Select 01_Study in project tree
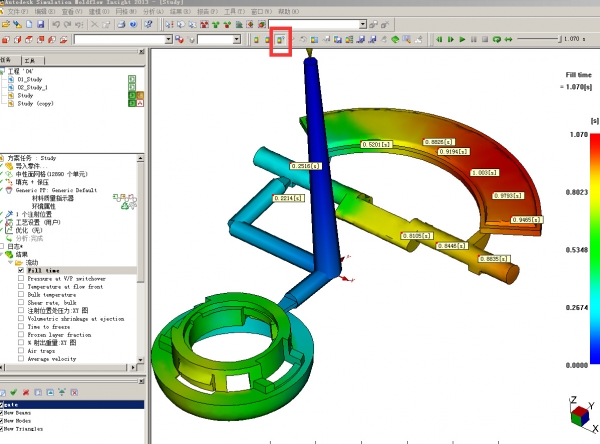 pyautogui.click(x=29, y=79)
